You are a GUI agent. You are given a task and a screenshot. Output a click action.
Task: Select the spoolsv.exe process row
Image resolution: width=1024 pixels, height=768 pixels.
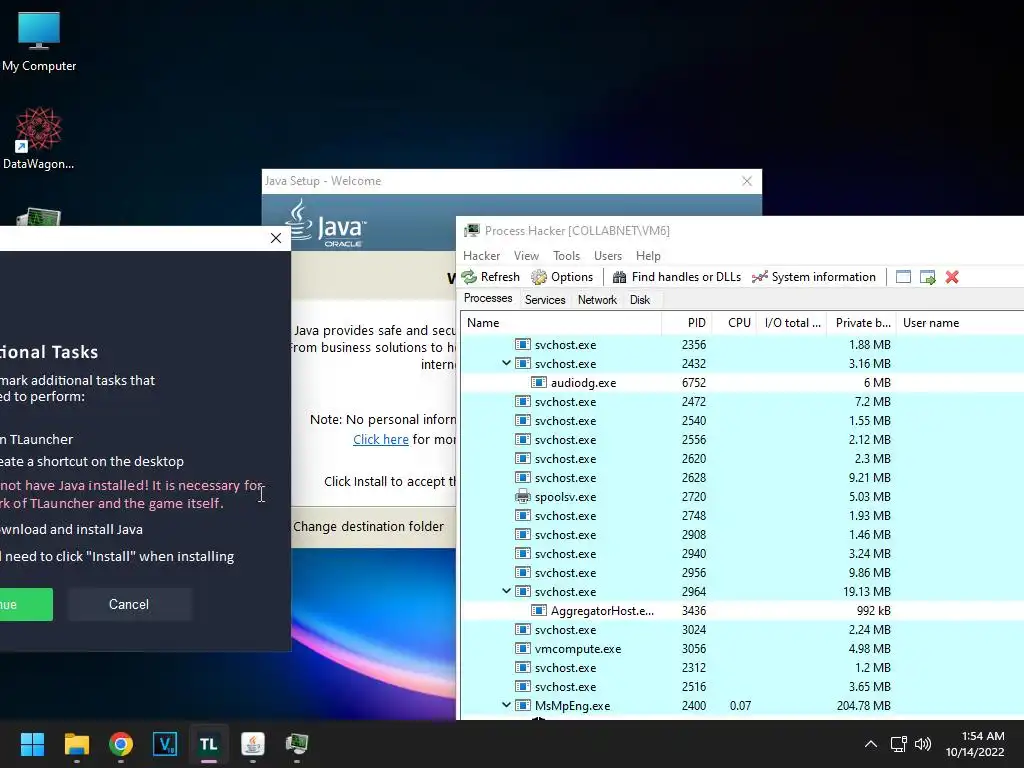click(742, 497)
